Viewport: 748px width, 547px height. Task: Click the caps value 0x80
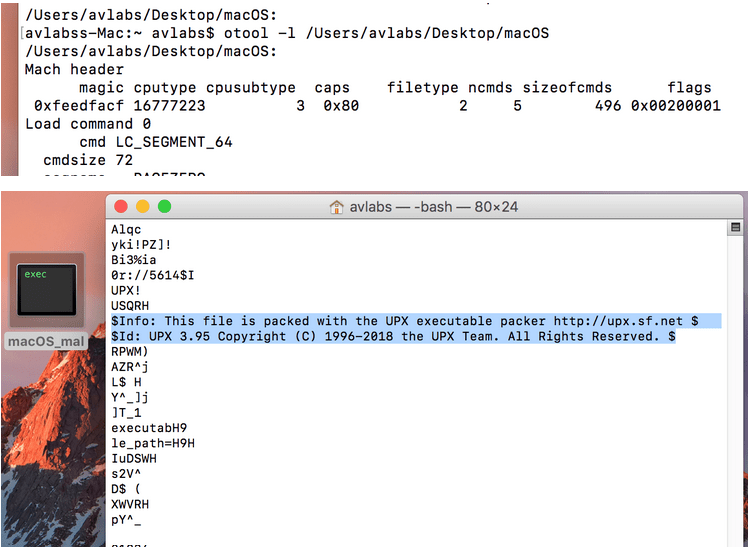tap(341, 105)
